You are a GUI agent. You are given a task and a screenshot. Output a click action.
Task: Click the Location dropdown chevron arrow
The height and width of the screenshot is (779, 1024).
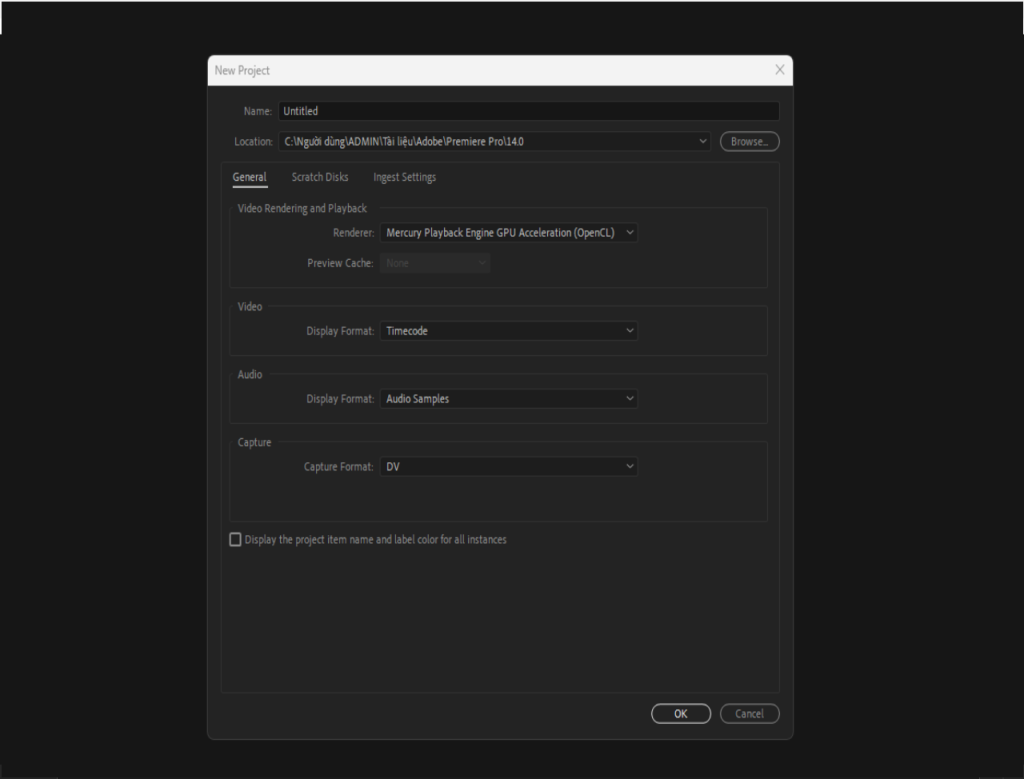point(703,142)
